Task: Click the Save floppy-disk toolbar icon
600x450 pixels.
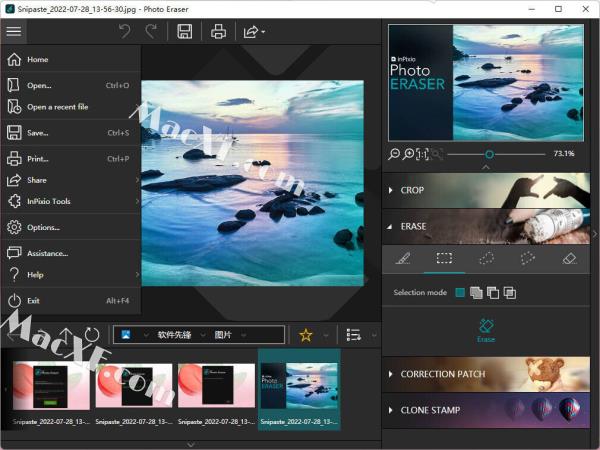Action: click(x=185, y=31)
